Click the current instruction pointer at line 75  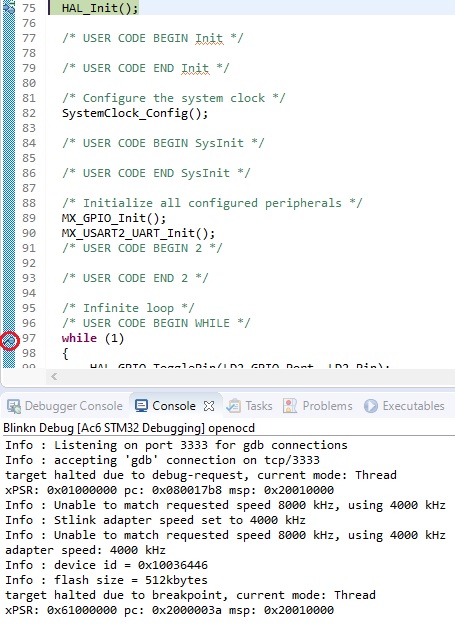click(x=8, y=7)
